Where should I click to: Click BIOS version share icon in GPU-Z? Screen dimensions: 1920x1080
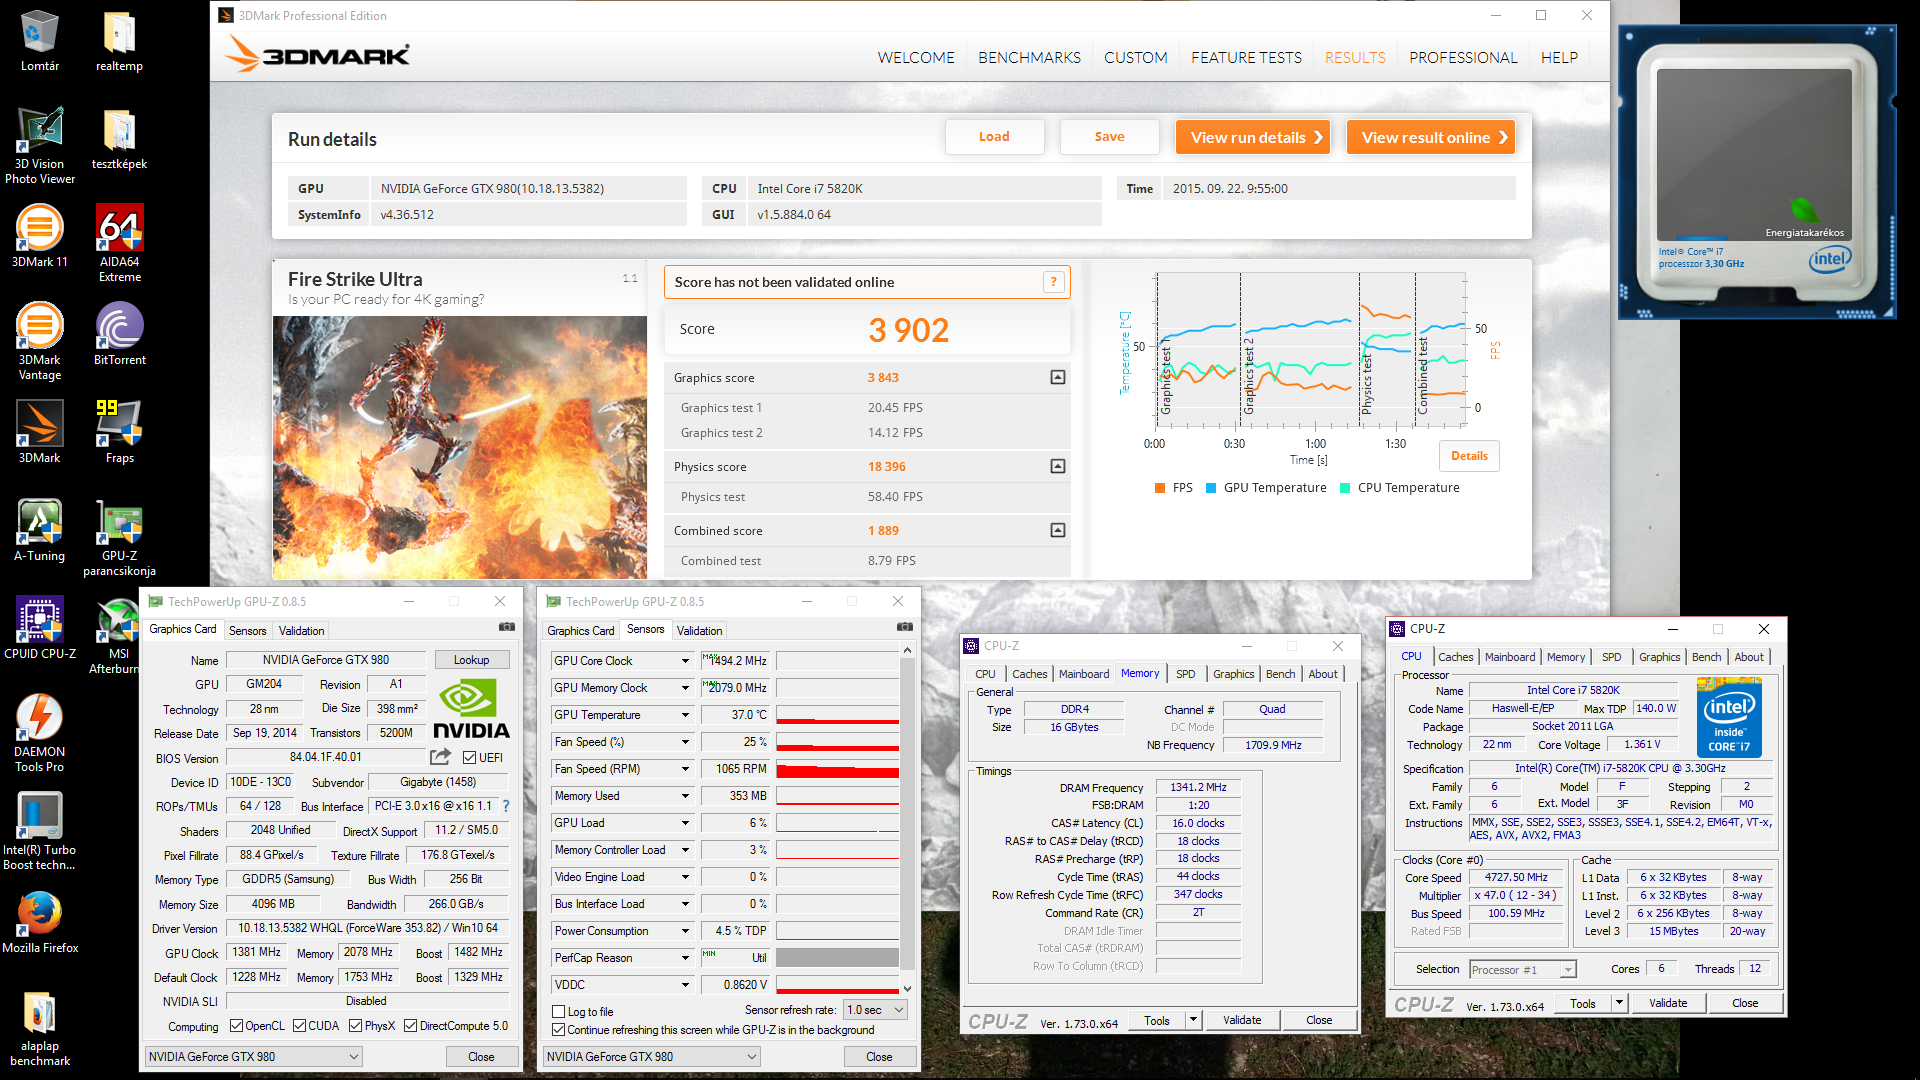pos(440,757)
